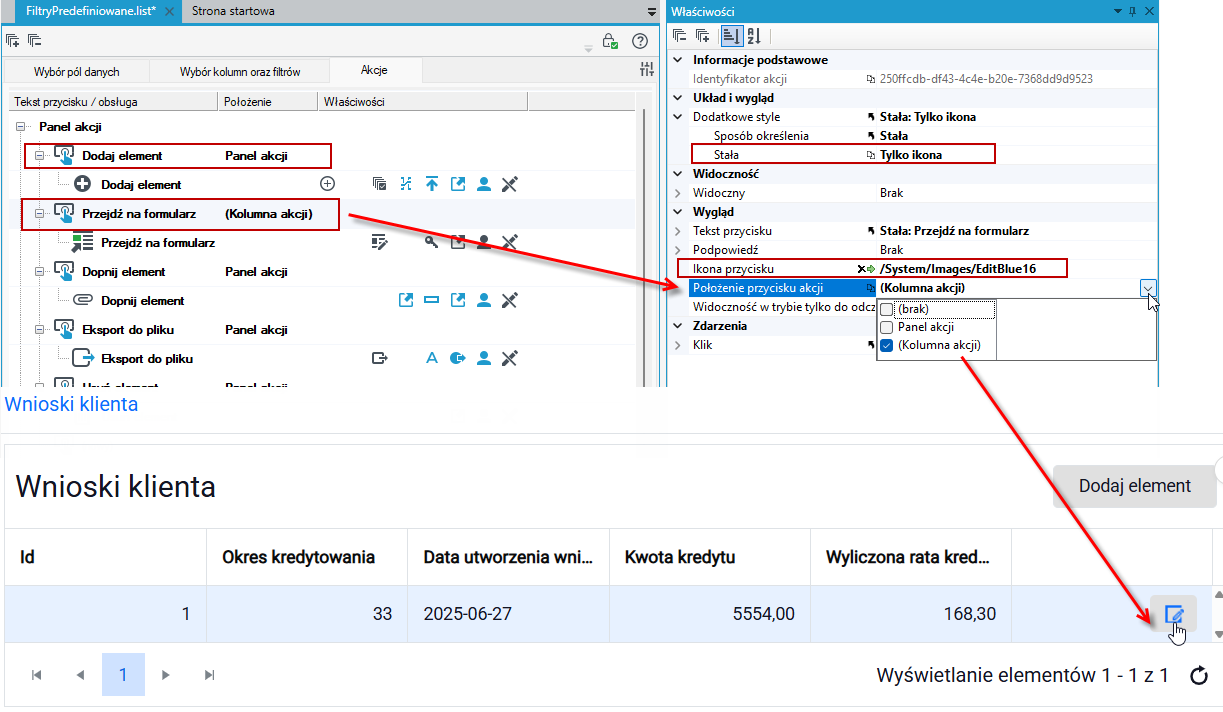The width and height of the screenshot is (1223, 712).
Task: Switch properties to categorized view
Action: 731,36
